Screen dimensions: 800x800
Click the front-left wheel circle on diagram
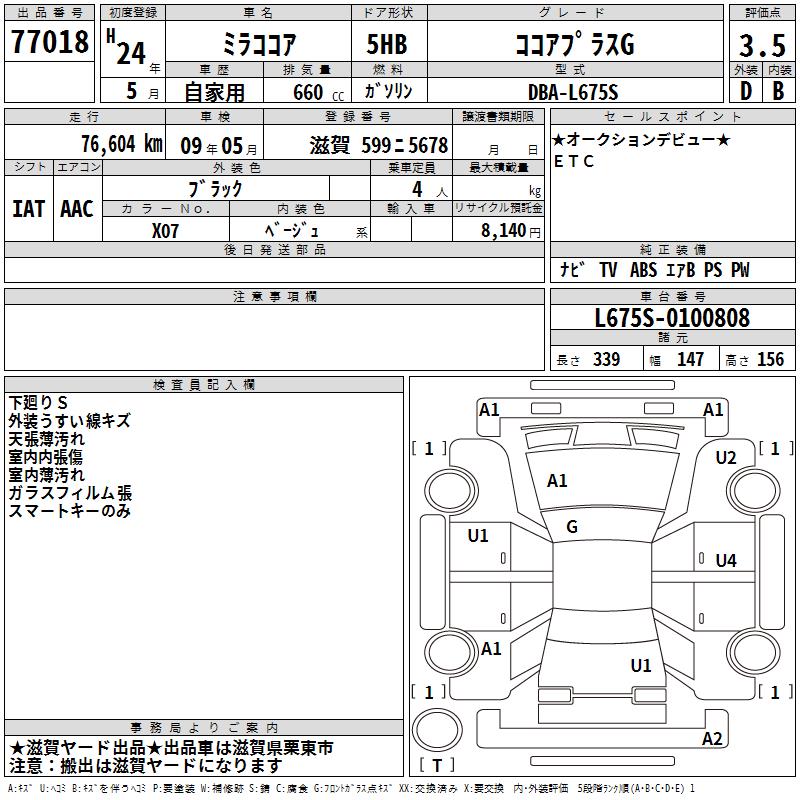click(451, 492)
